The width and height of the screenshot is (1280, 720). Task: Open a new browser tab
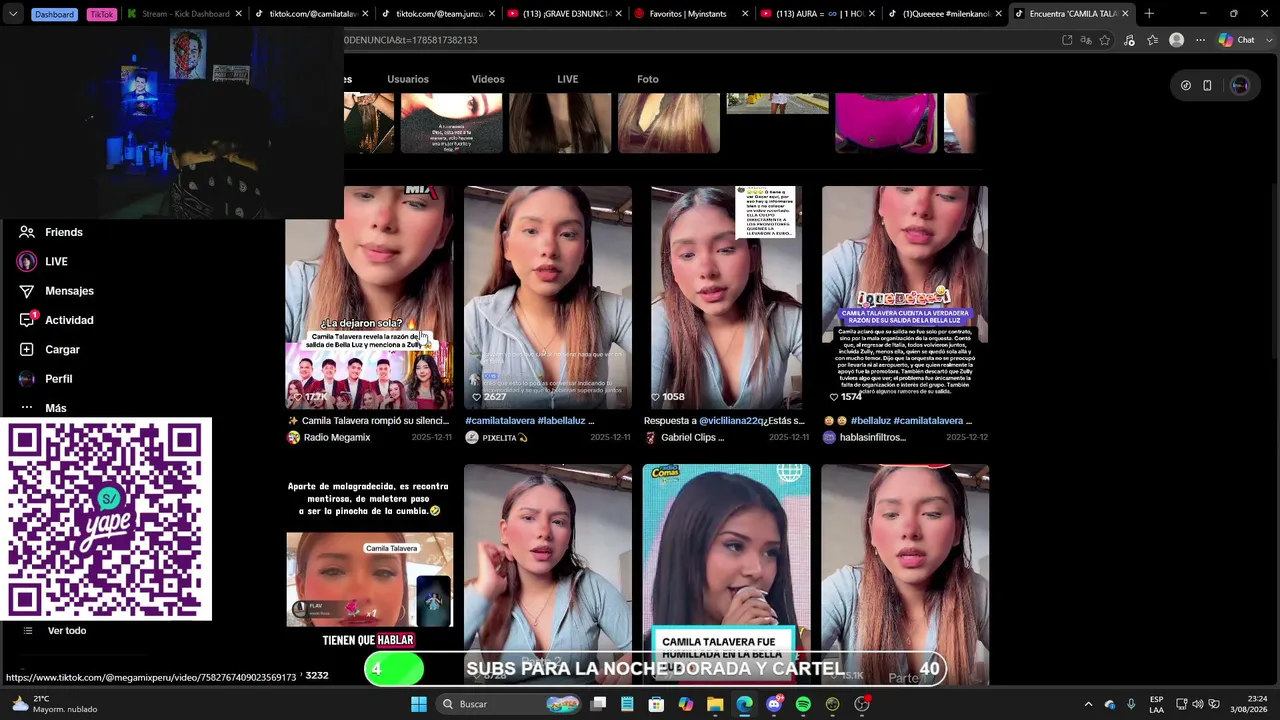pos(1149,14)
